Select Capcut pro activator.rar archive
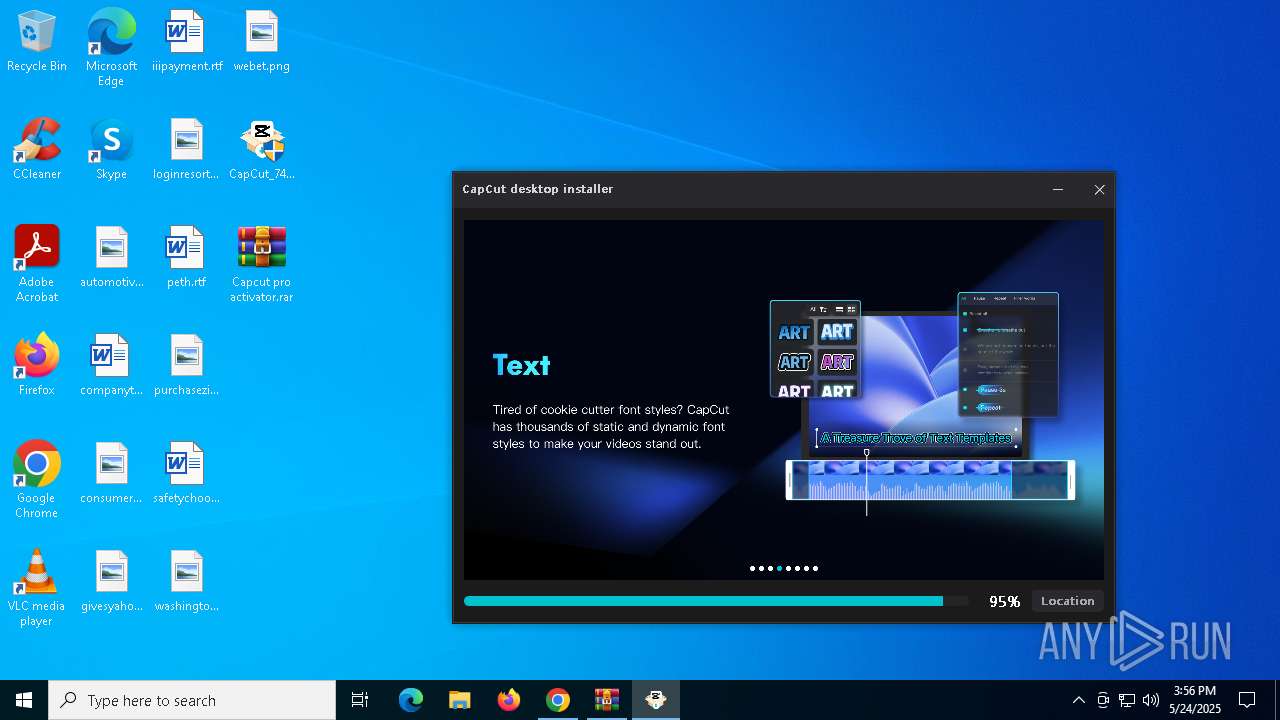 click(x=262, y=264)
